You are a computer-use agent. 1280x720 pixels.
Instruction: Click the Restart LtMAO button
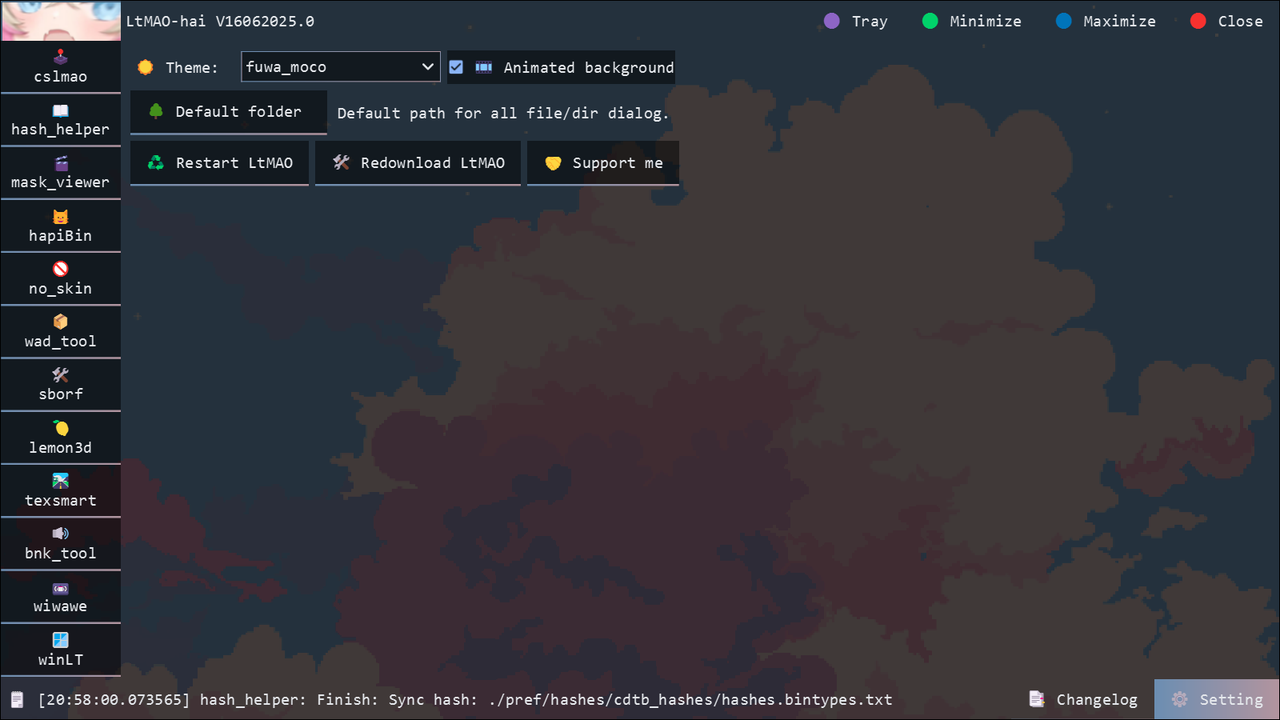click(219, 162)
